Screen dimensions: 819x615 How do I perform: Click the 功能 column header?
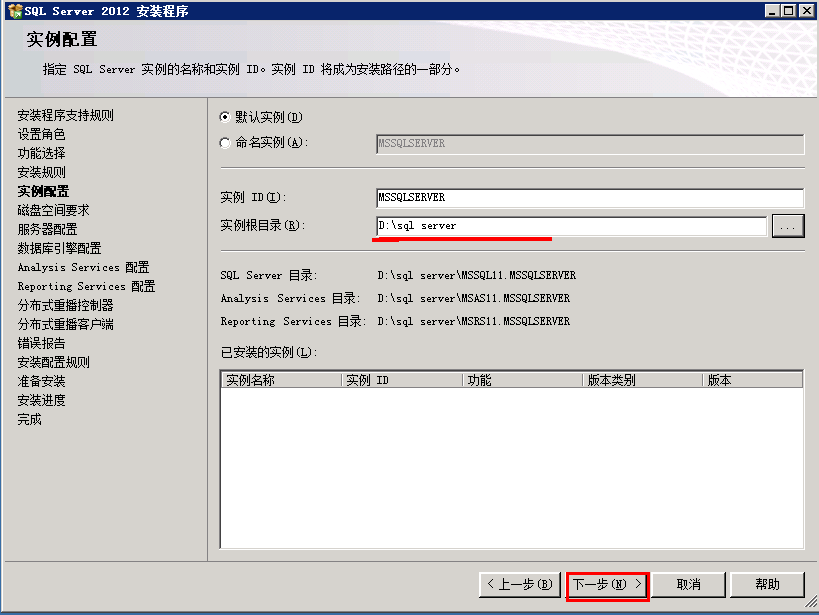point(523,380)
